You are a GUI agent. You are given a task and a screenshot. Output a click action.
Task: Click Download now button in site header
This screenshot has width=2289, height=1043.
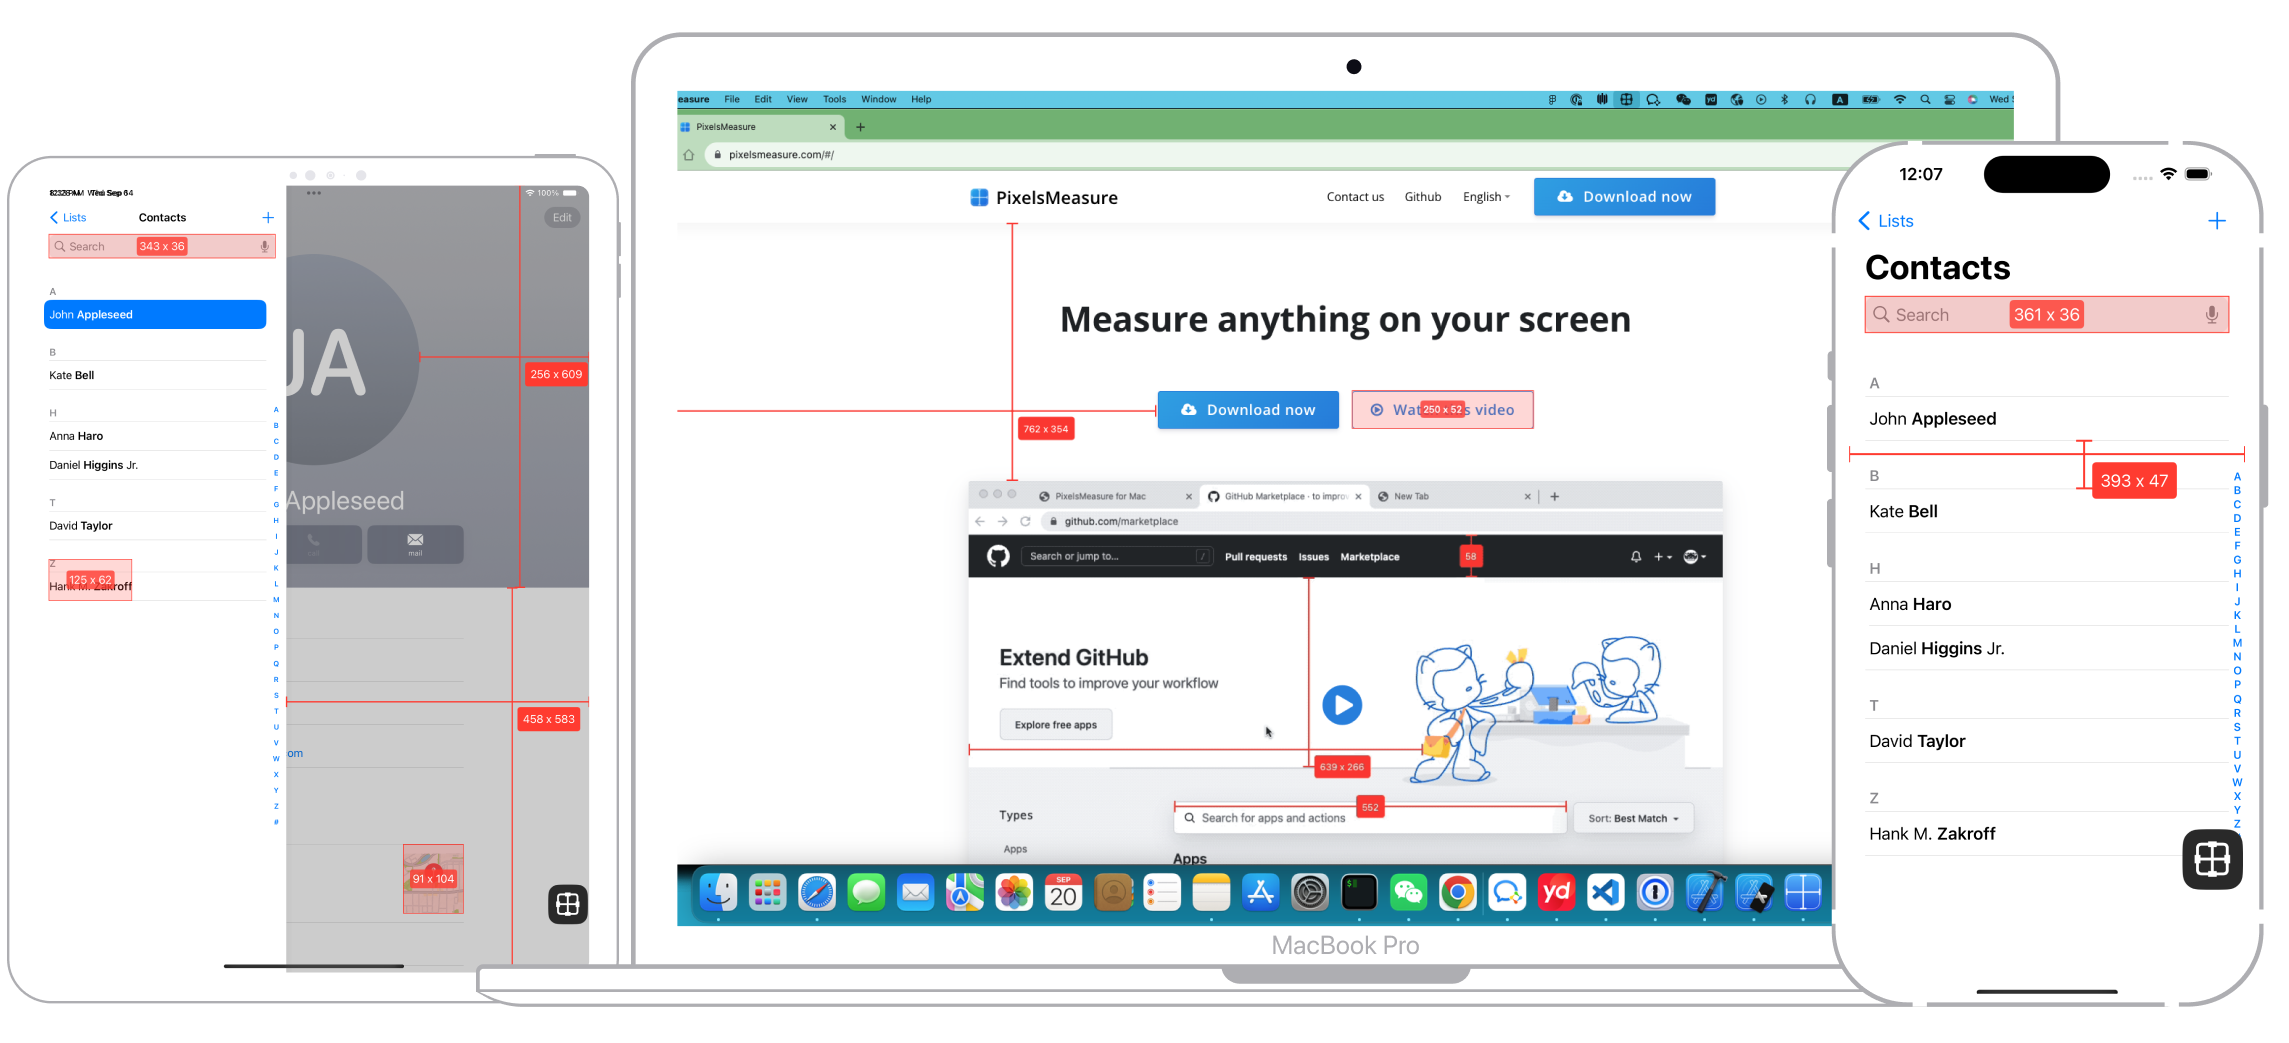tap(1624, 197)
